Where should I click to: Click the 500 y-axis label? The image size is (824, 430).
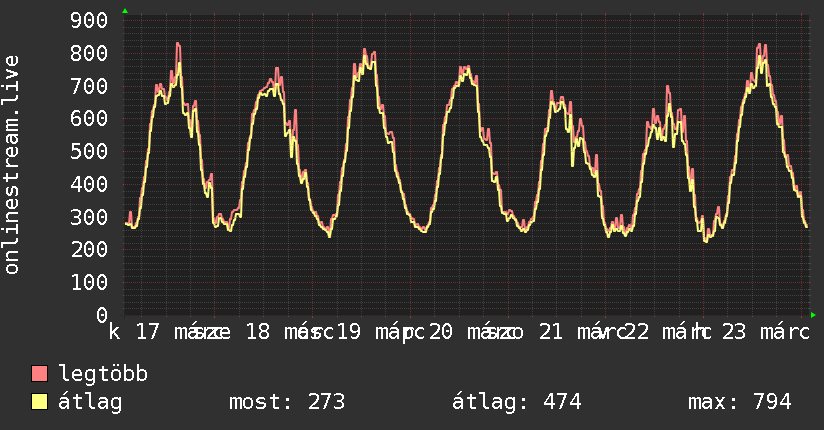[x=89, y=151]
